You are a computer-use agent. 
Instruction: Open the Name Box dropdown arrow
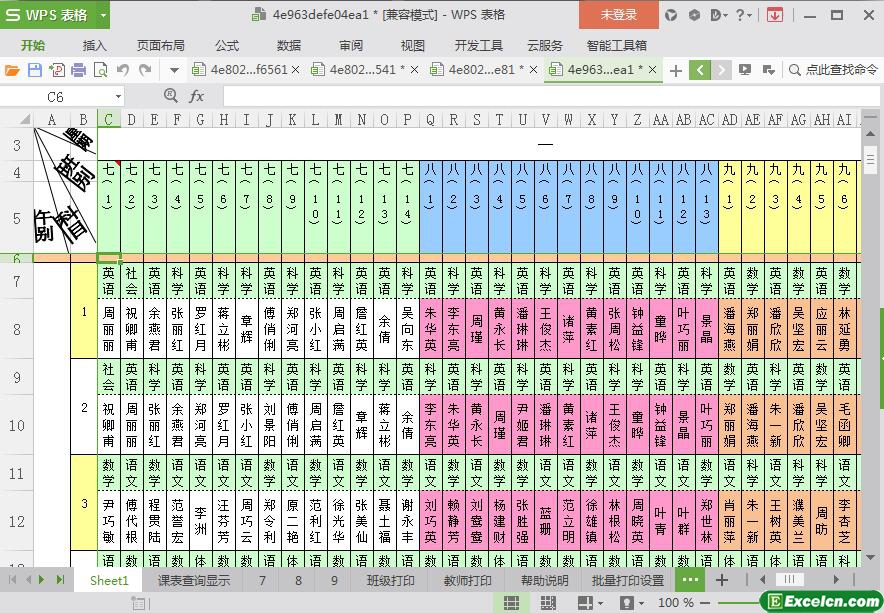click(118, 97)
